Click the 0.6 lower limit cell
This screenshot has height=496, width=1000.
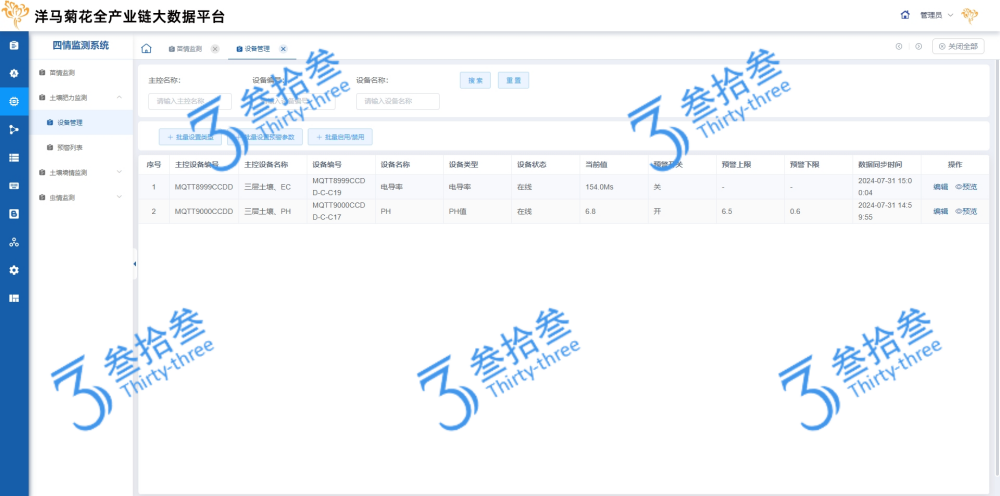(x=795, y=211)
